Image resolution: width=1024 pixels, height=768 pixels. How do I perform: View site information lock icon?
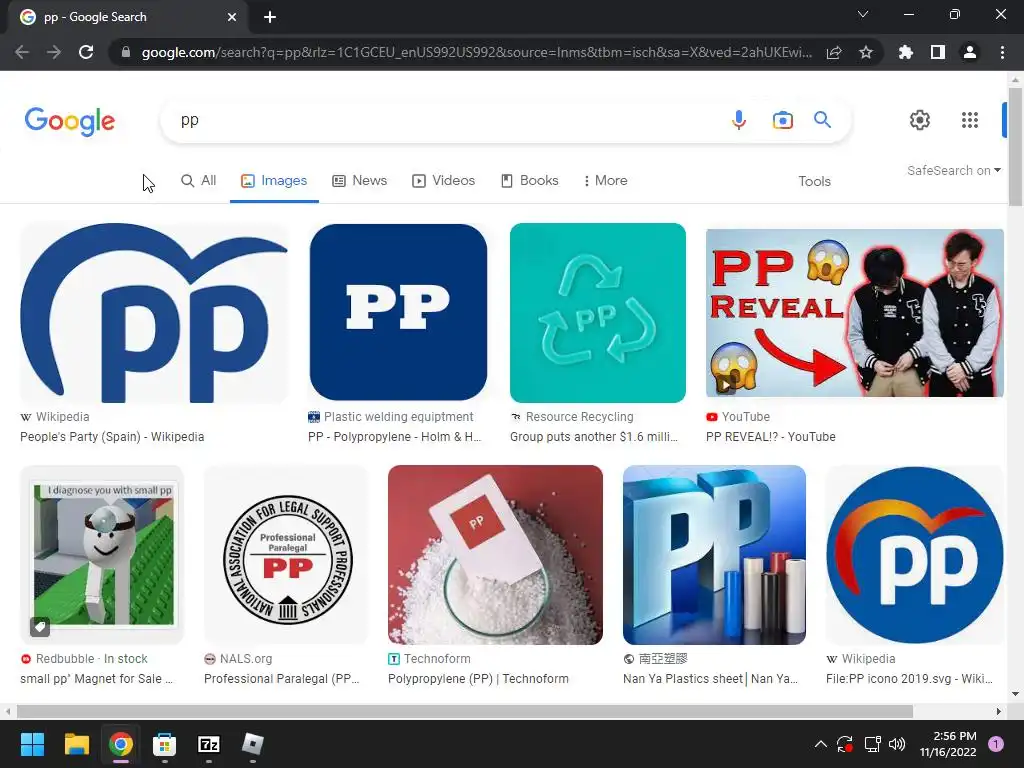[x=126, y=52]
